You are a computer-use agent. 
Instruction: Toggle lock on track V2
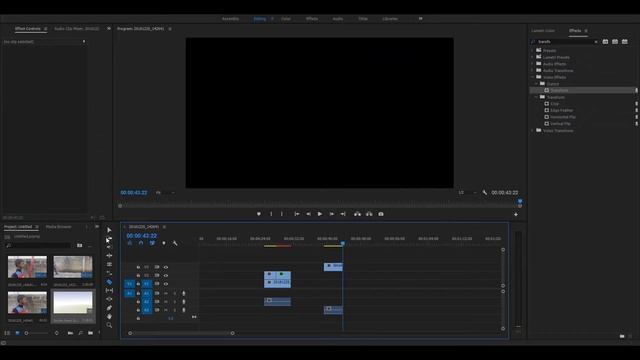[x=138, y=276]
